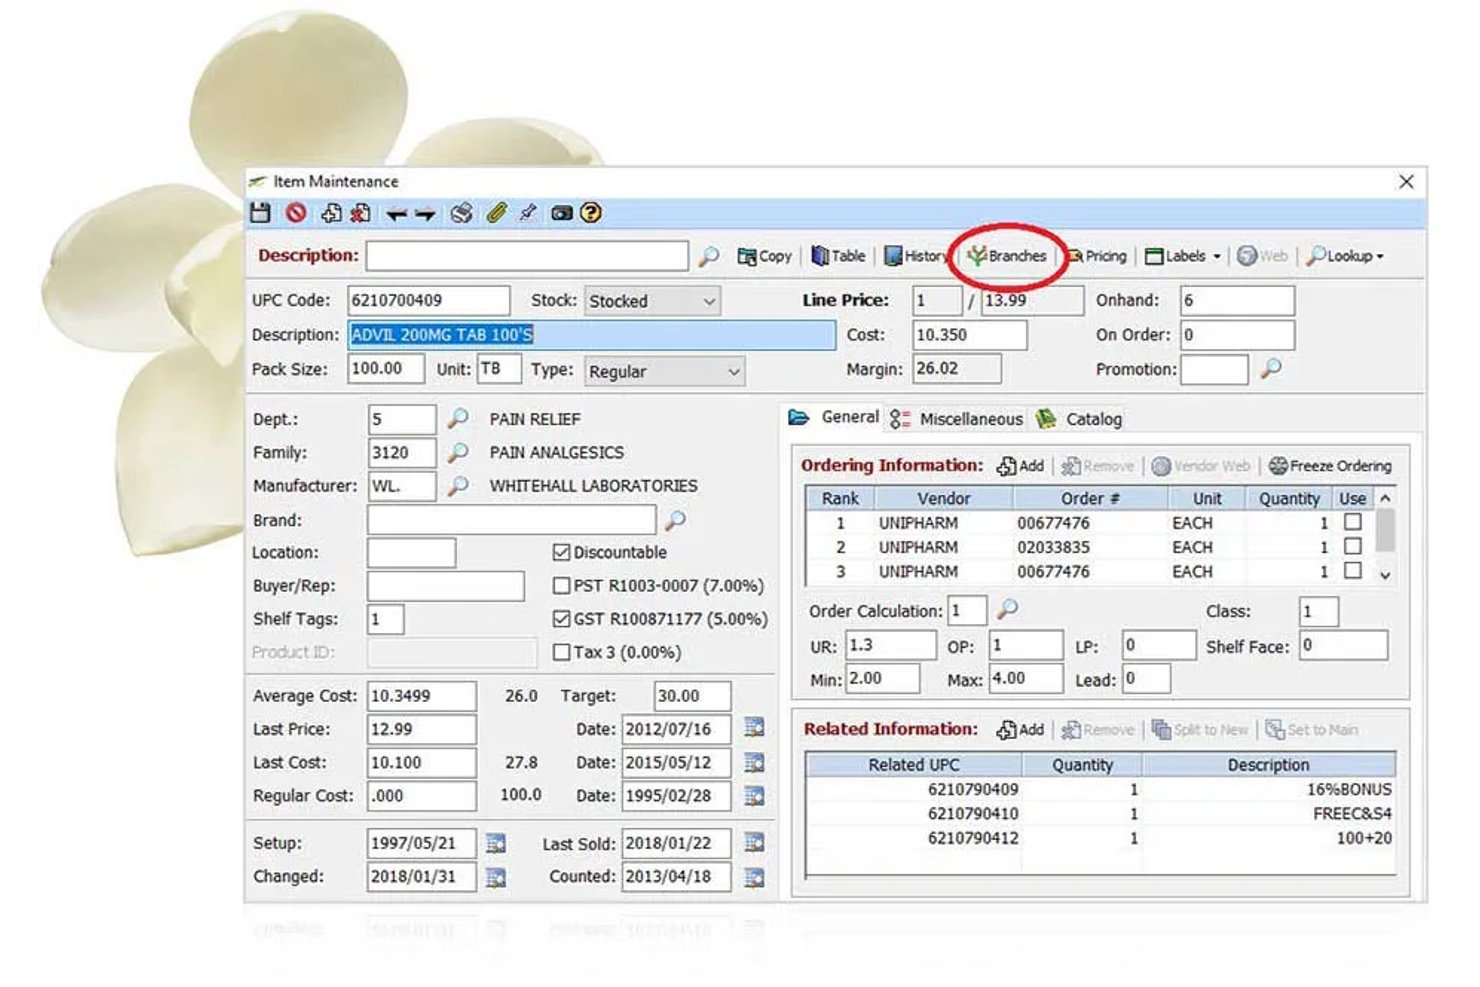Open calendar for Last Sold date
Screen dimensions: 1480x987
click(x=755, y=843)
